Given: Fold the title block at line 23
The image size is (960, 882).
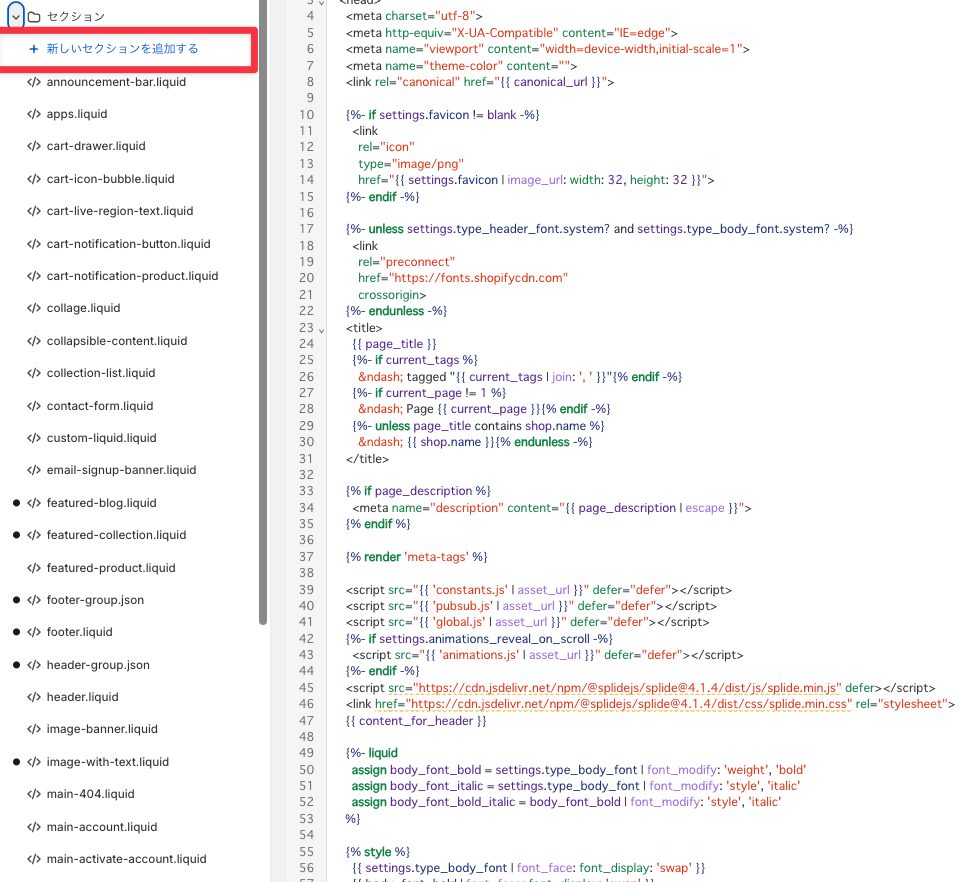Looking at the screenshot, I should pyautogui.click(x=321, y=331).
